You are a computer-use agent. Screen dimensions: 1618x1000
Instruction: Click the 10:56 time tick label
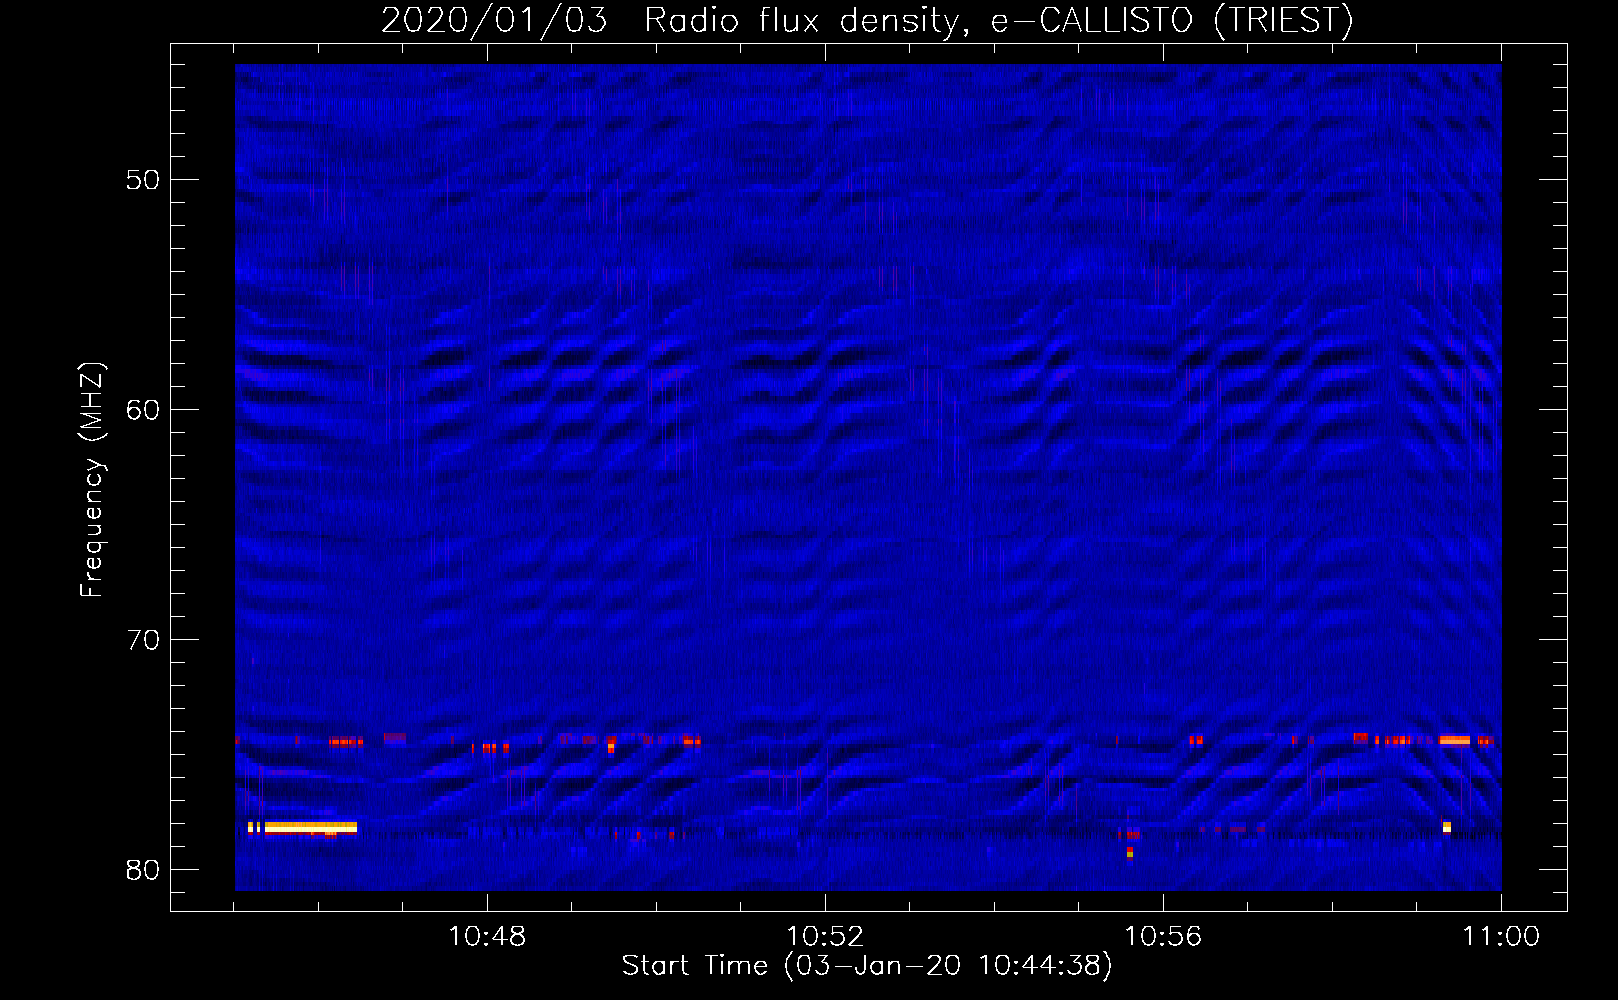click(1163, 937)
